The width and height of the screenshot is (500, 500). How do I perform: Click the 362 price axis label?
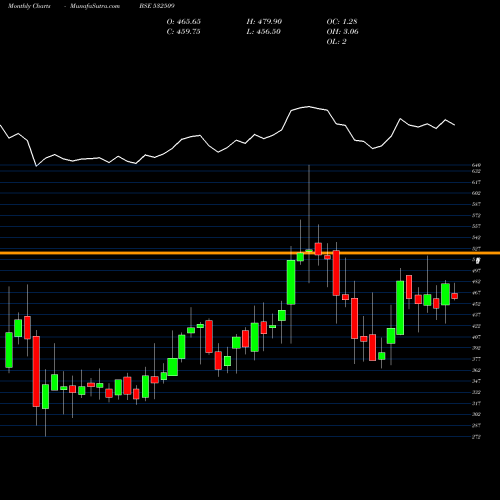click(476, 370)
